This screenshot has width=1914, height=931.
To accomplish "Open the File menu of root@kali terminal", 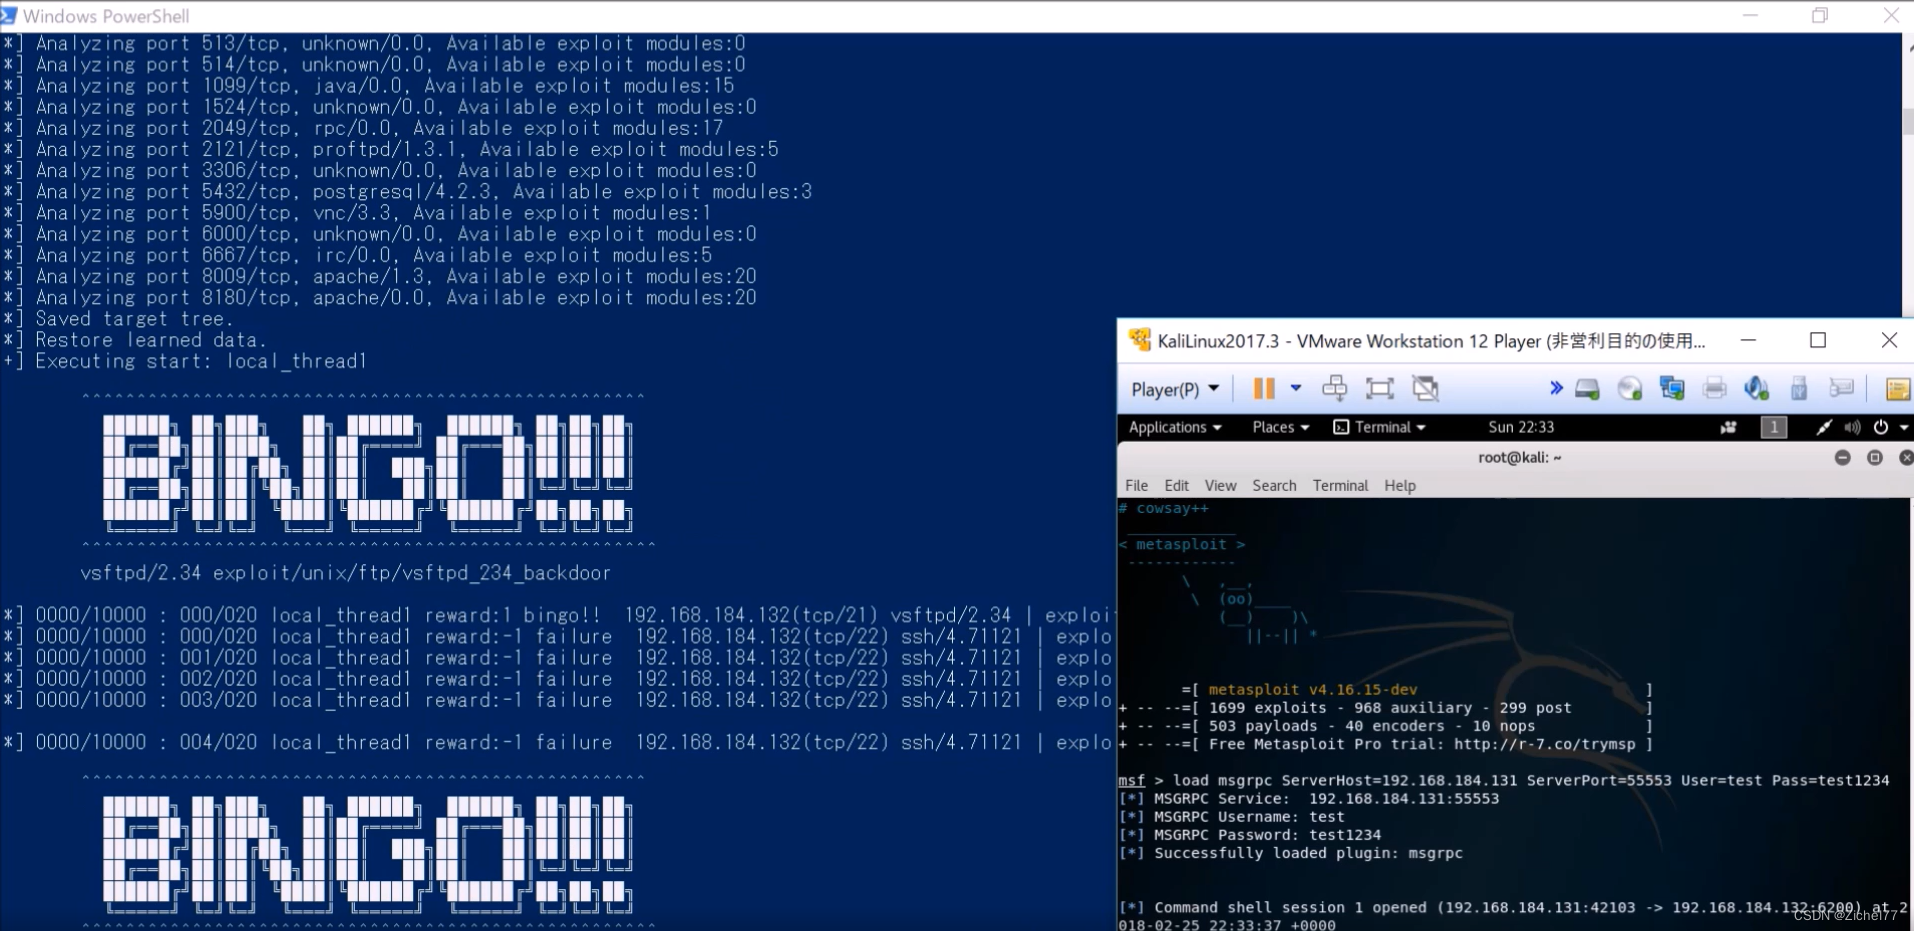I will (1137, 485).
